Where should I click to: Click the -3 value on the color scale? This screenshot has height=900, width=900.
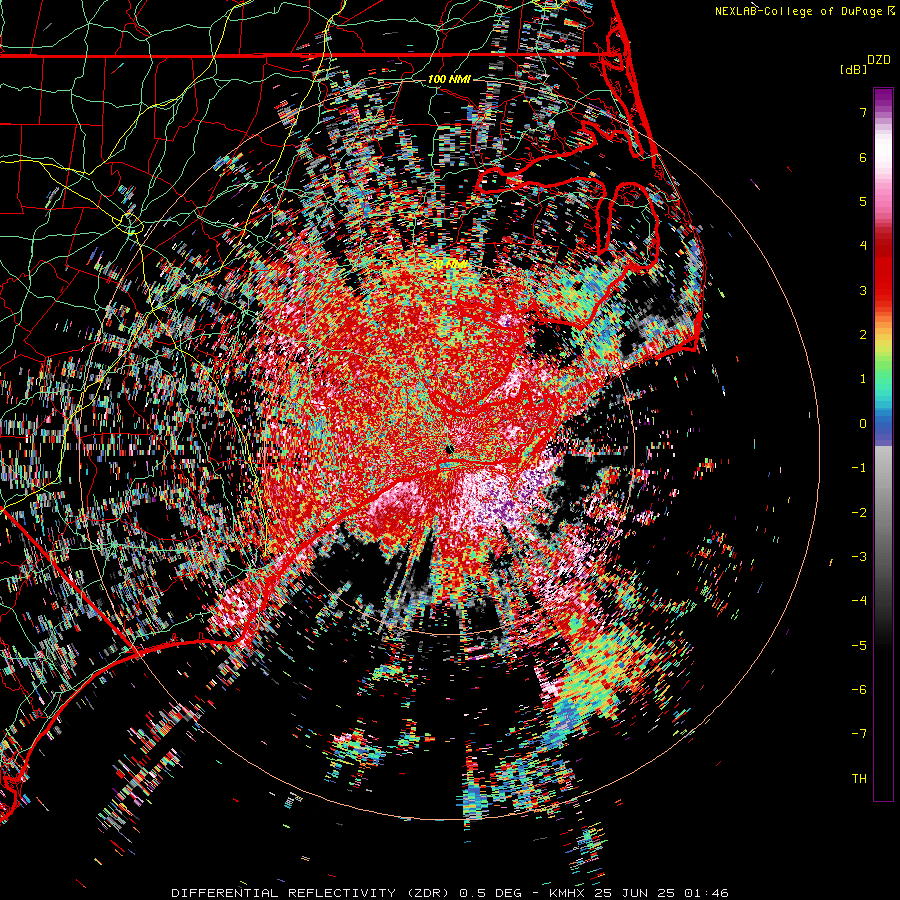(x=859, y=557)
